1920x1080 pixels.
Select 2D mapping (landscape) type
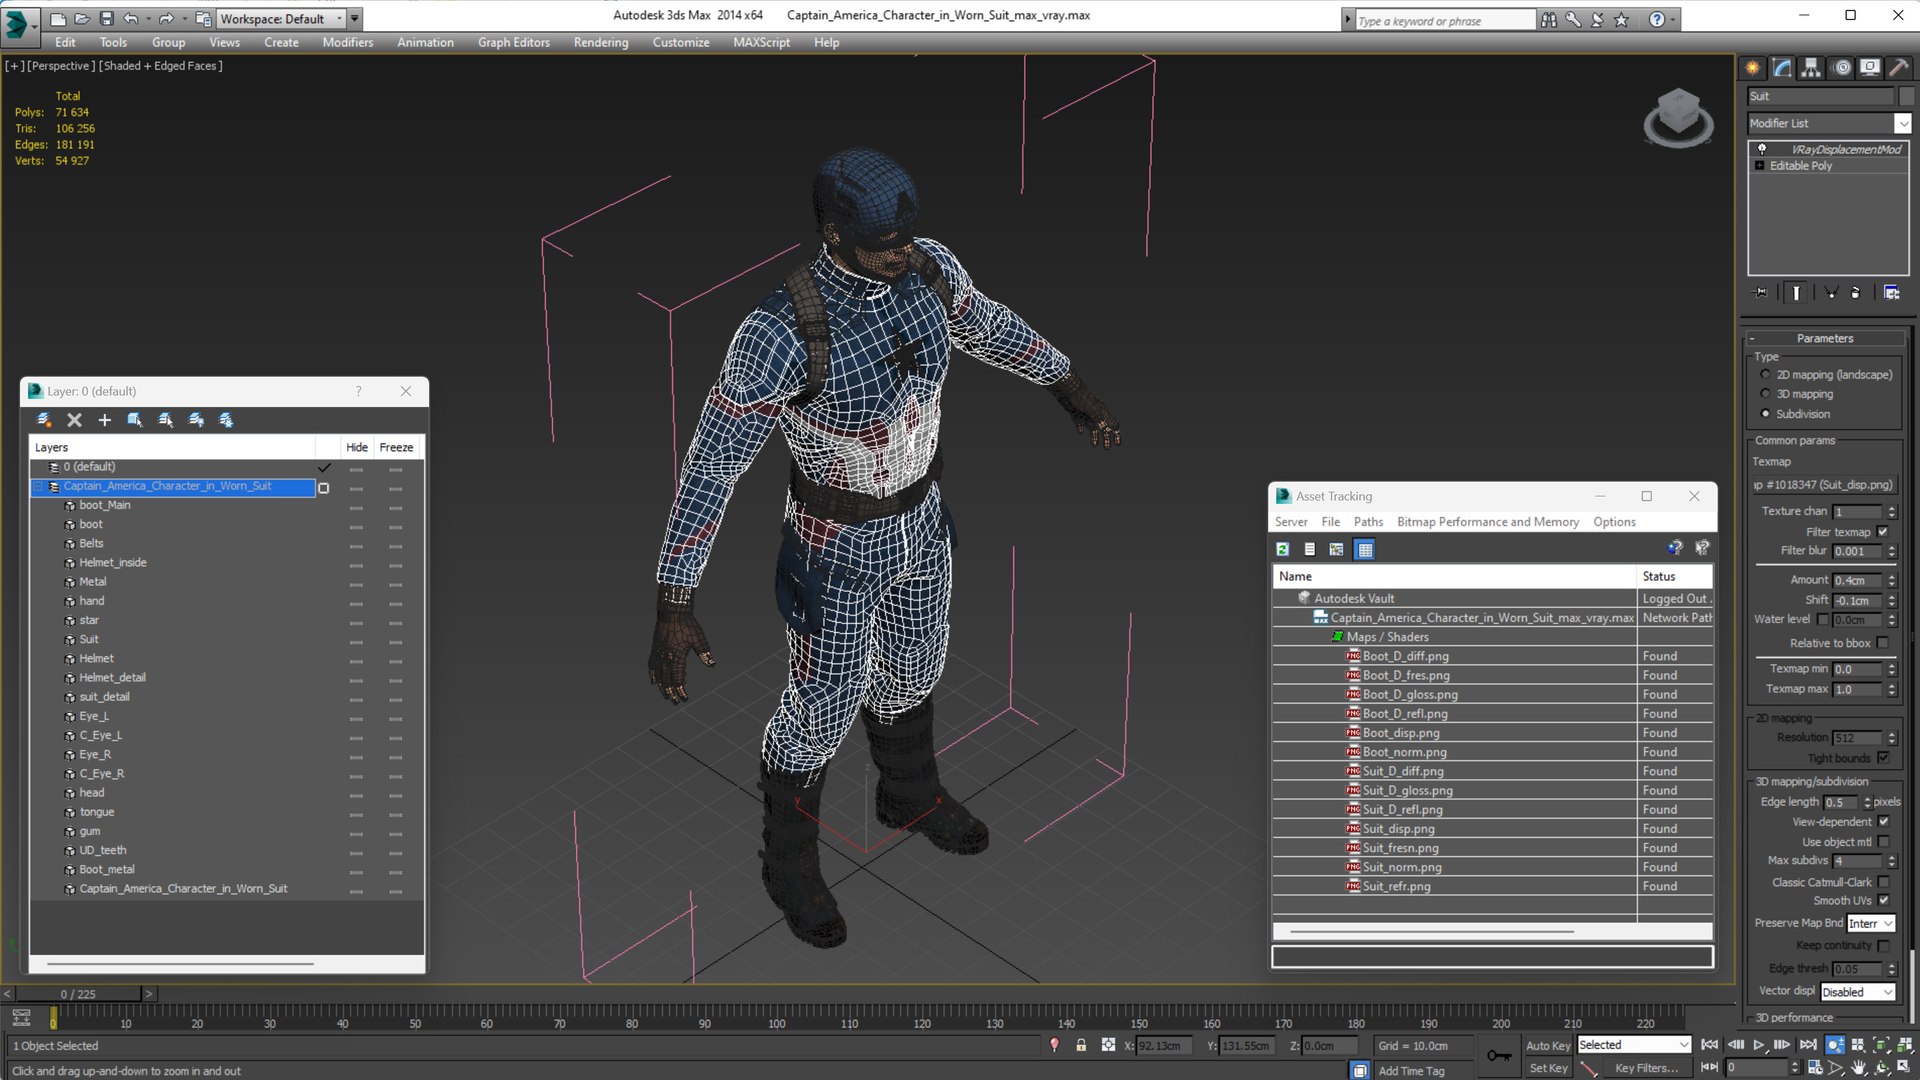1765,375
